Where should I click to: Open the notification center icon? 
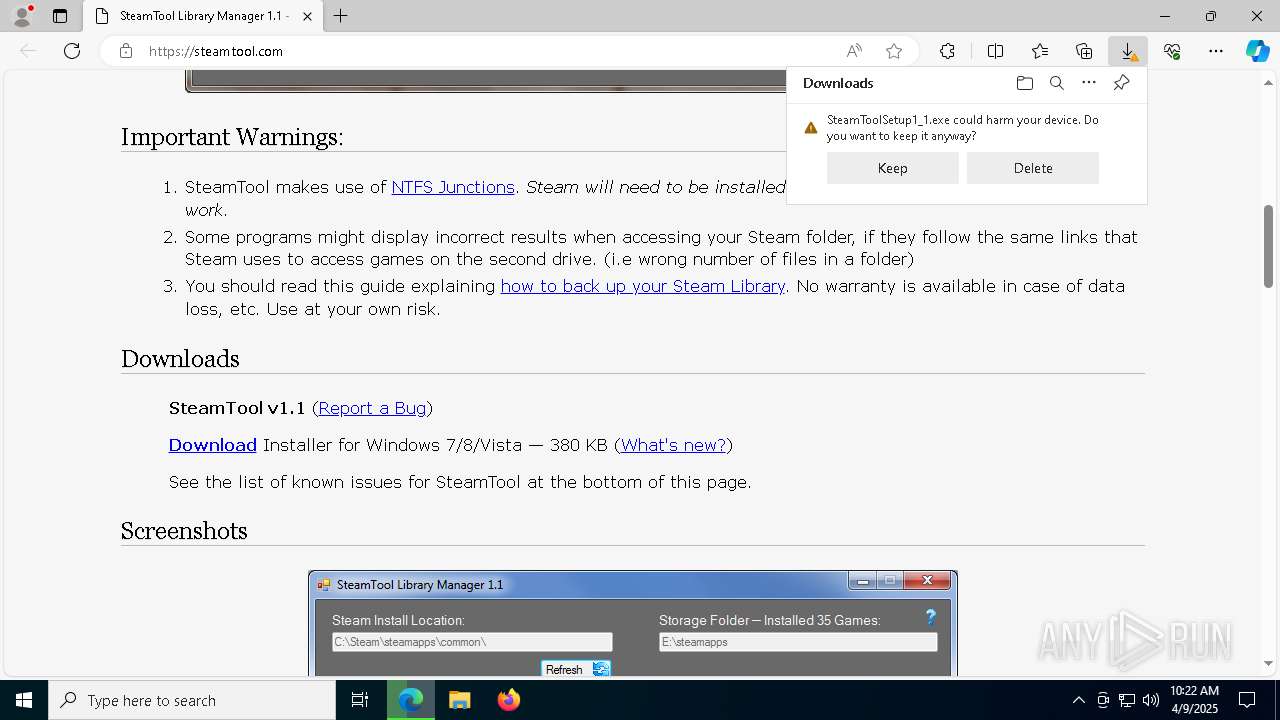click(1247, 700)
